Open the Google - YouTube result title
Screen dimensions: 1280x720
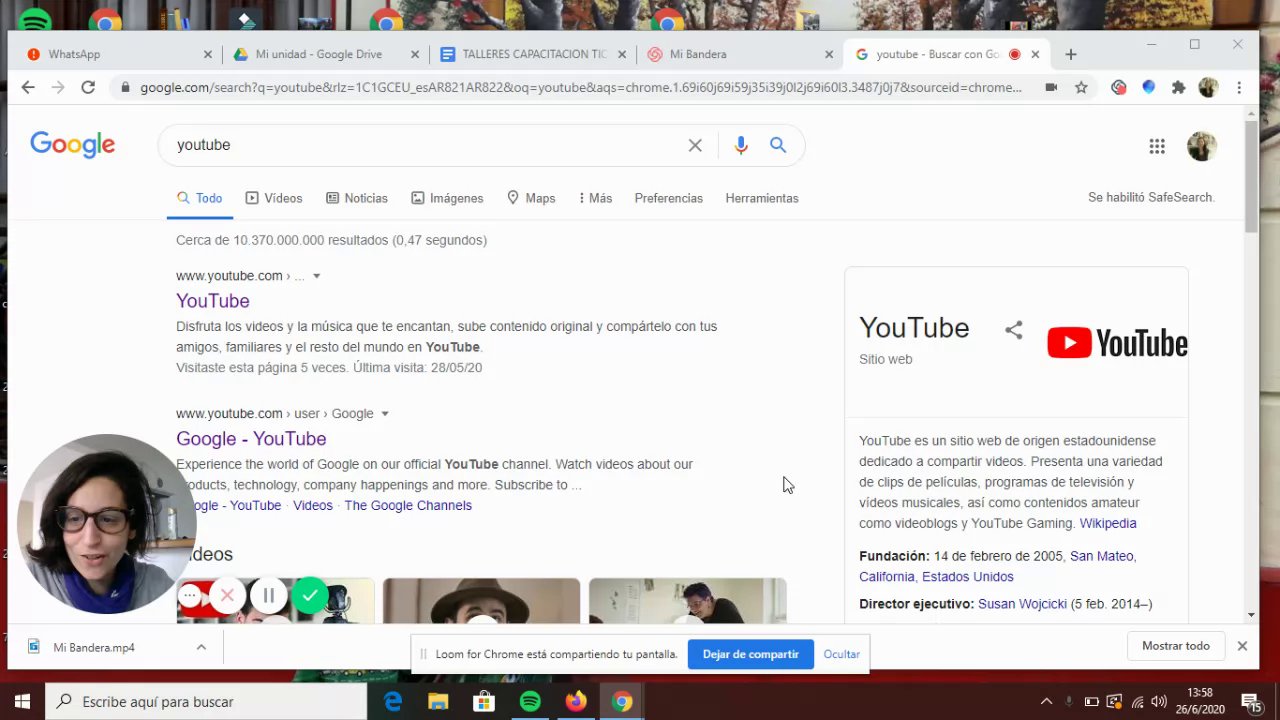click(x=251, y=439)
